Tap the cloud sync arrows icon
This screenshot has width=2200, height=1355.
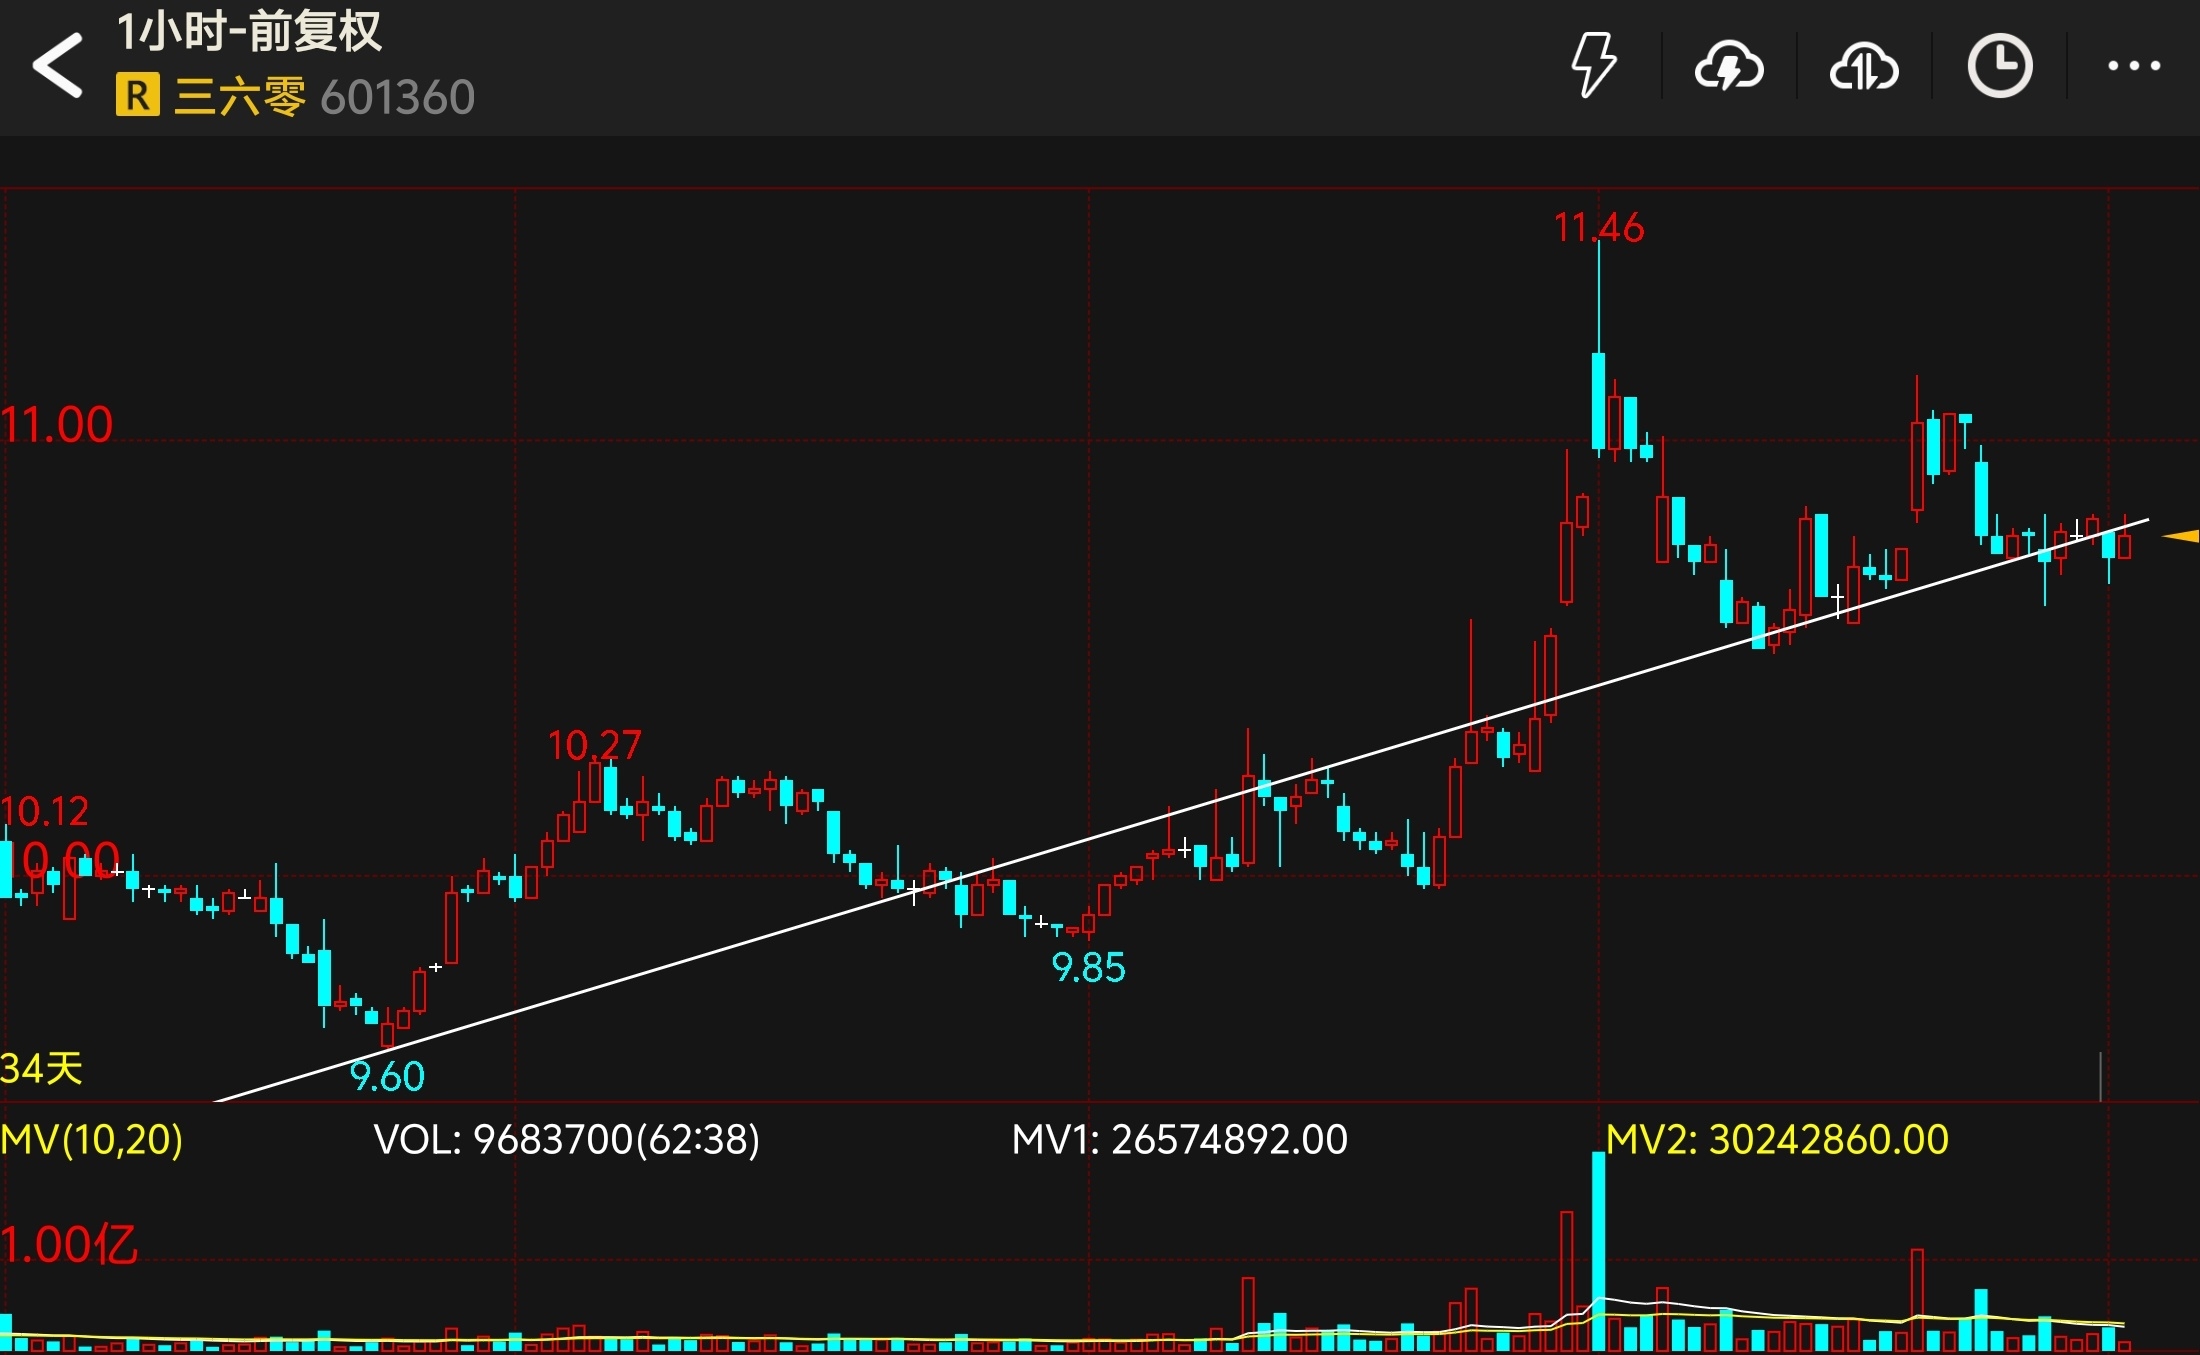pyautogui.click(x=1864, y=66)
